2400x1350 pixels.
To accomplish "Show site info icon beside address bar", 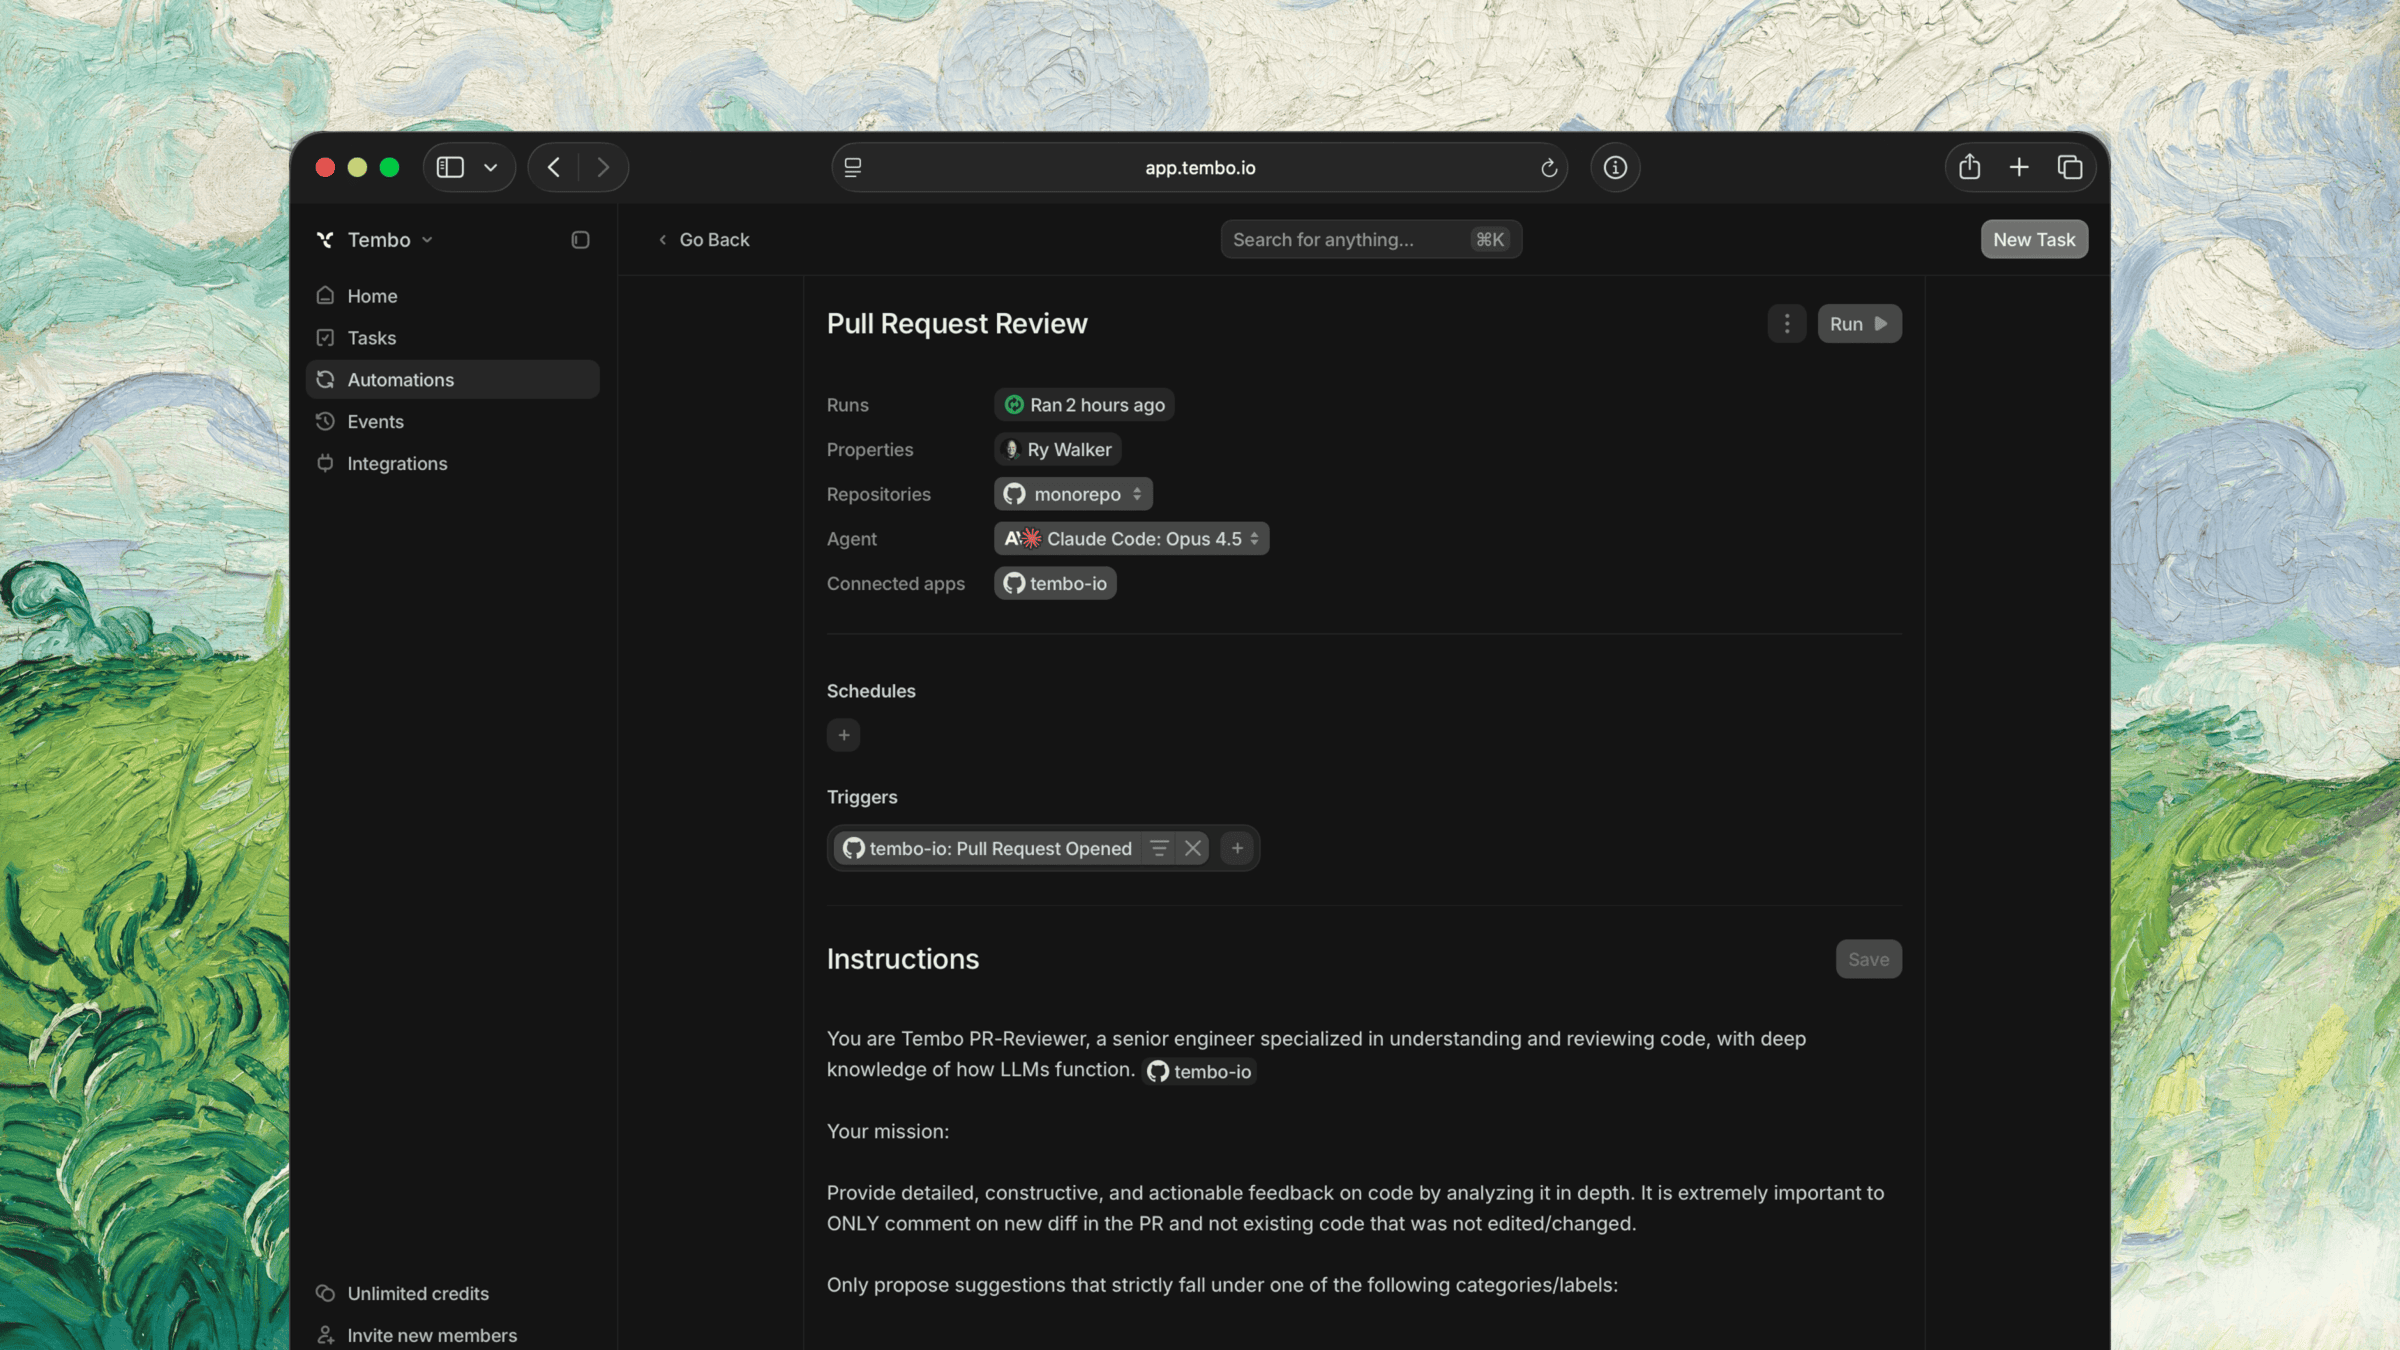I will [1615, 167].
